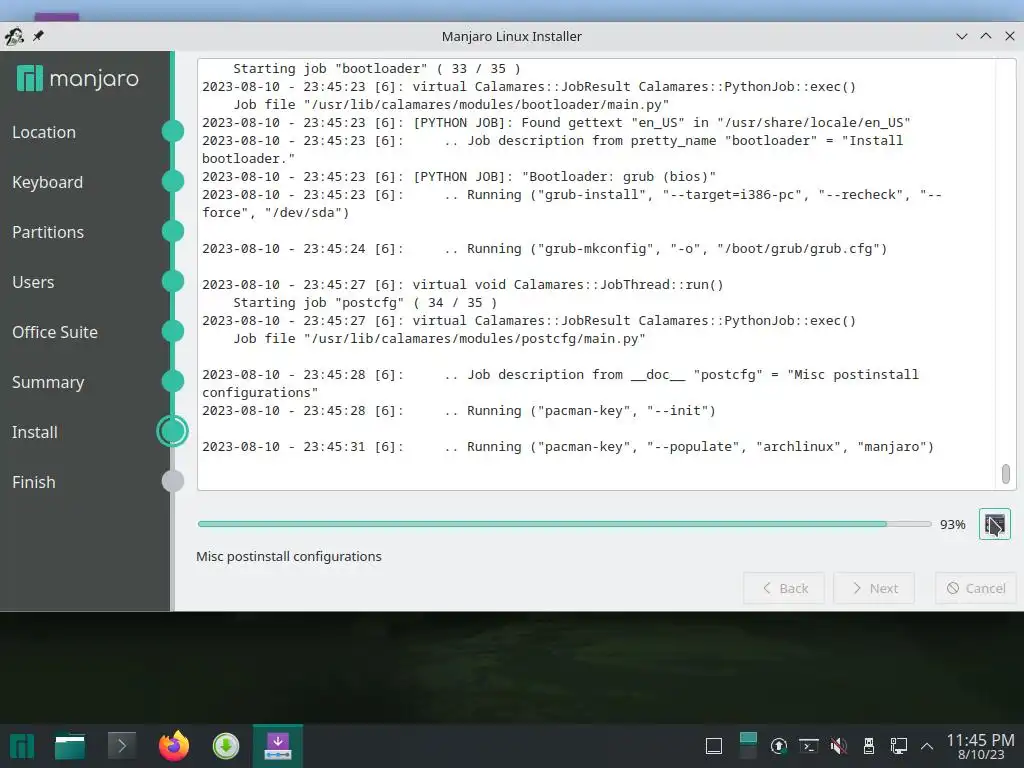The height and width of the screenshot is (768, 1024).
Task: Maximize the installer window
Action: point(985,36)
